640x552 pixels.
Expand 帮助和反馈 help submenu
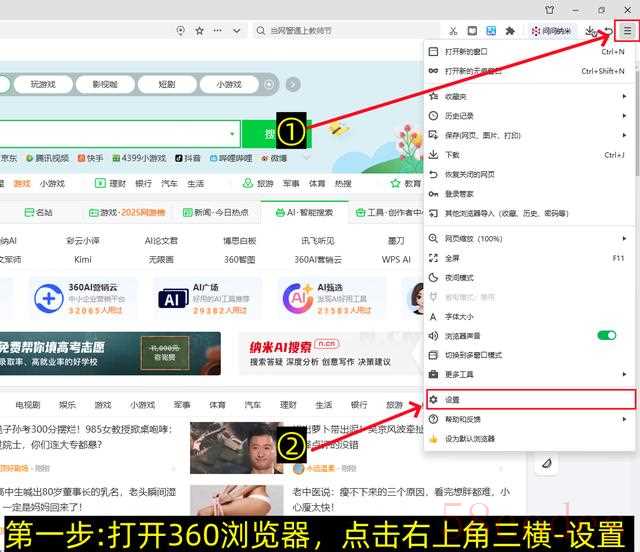point(529,419)
